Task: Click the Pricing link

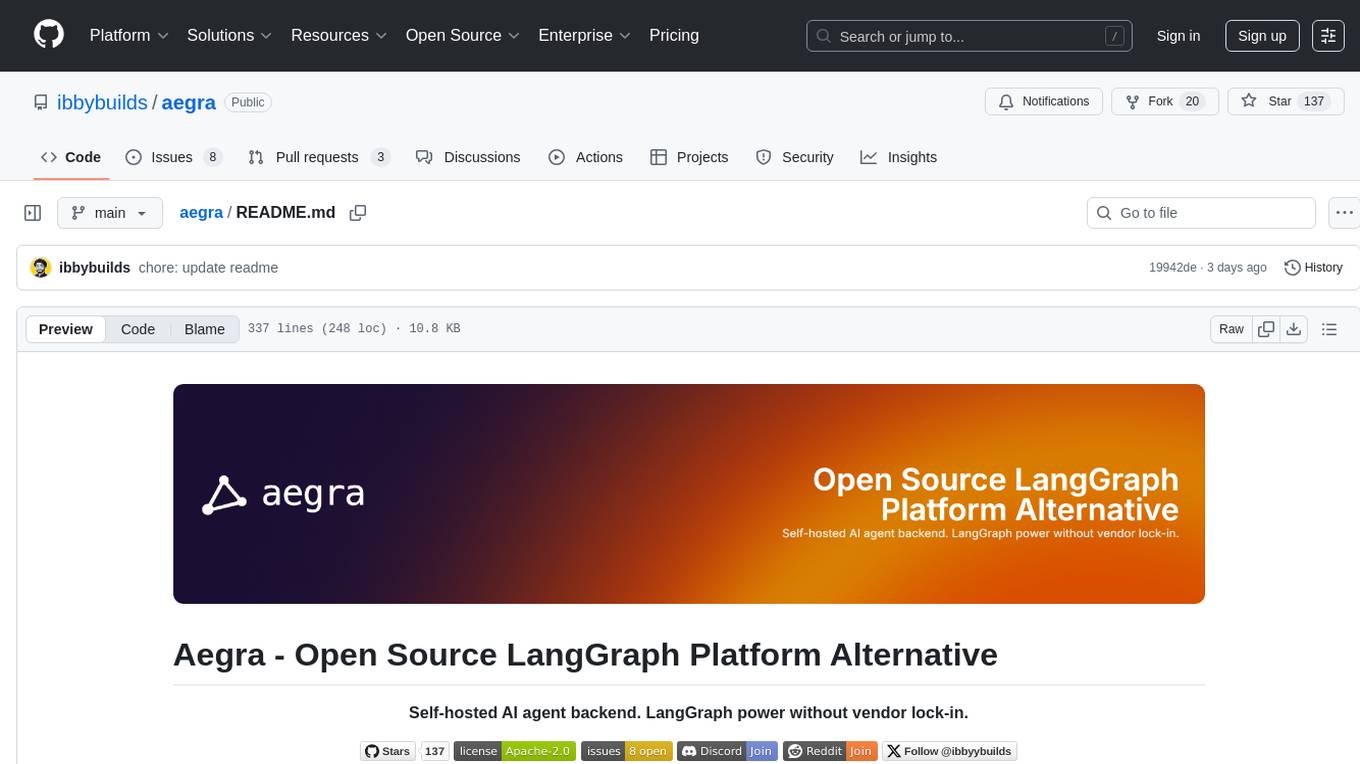Action: click(674, 35)
